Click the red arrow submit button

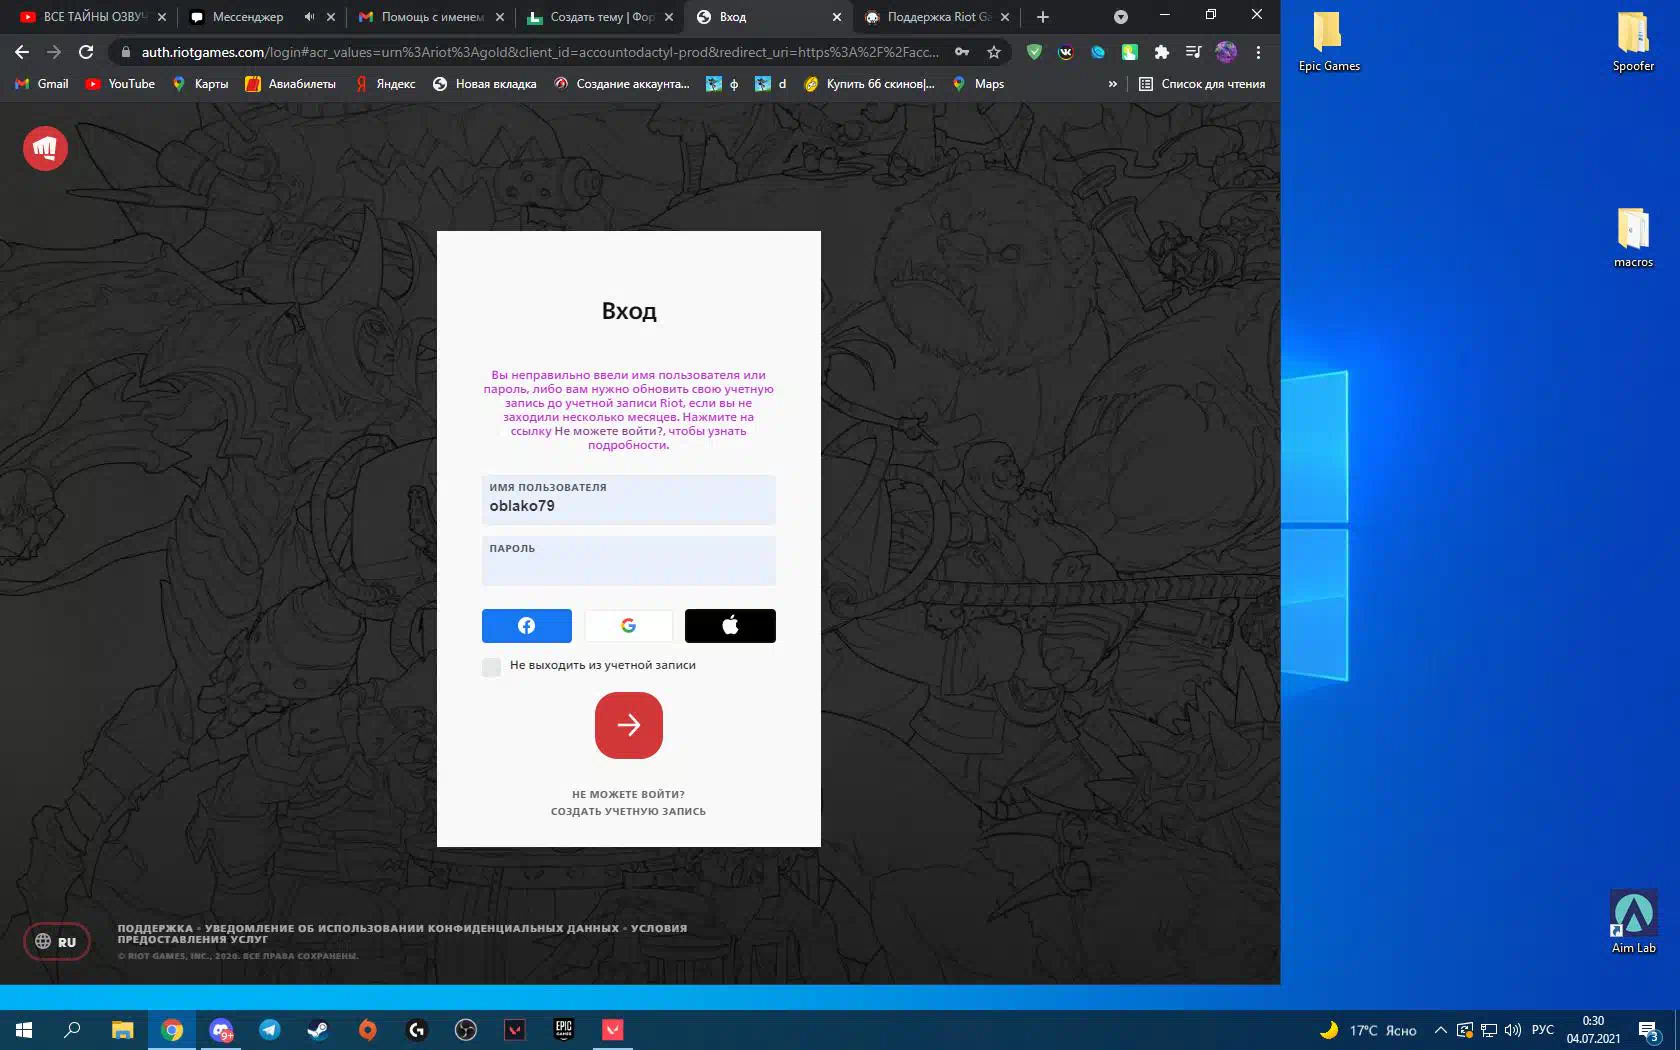point(628,725)
